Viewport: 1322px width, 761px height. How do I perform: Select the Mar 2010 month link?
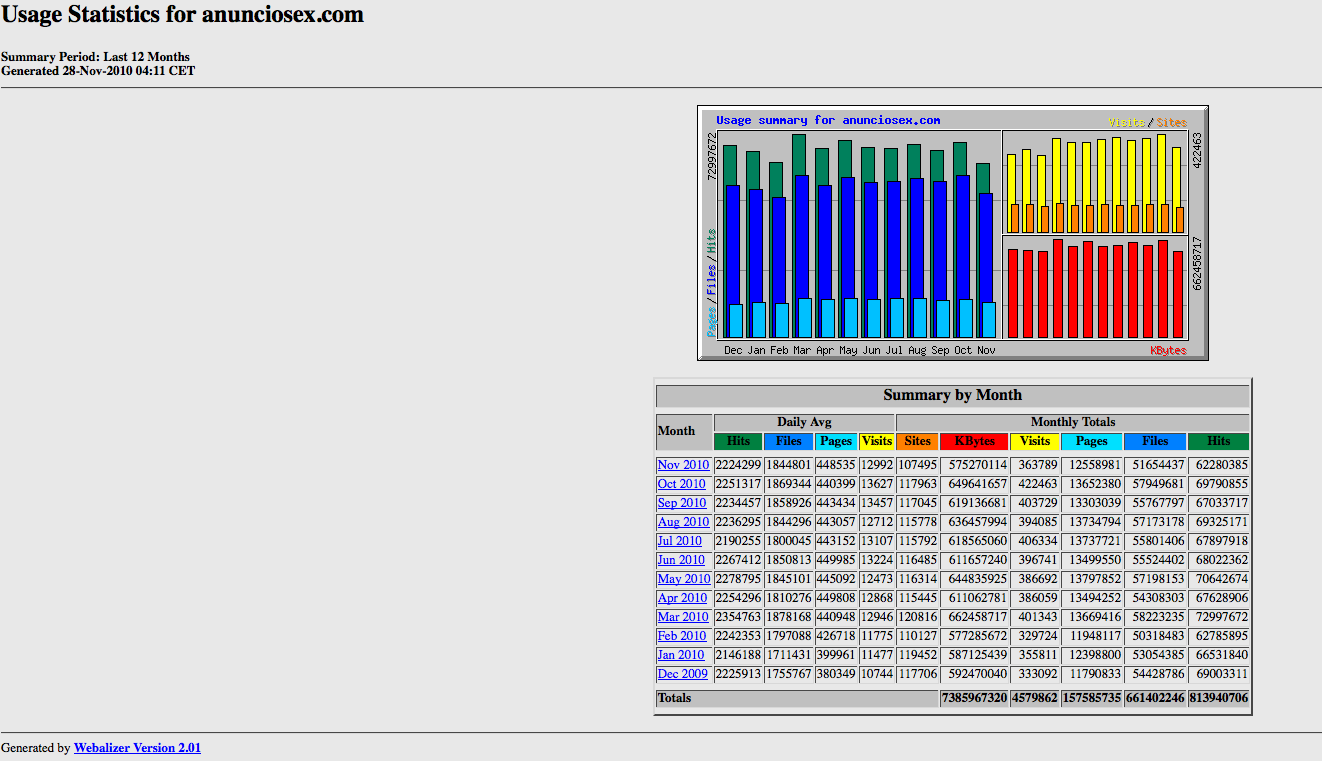pos(682,617)
